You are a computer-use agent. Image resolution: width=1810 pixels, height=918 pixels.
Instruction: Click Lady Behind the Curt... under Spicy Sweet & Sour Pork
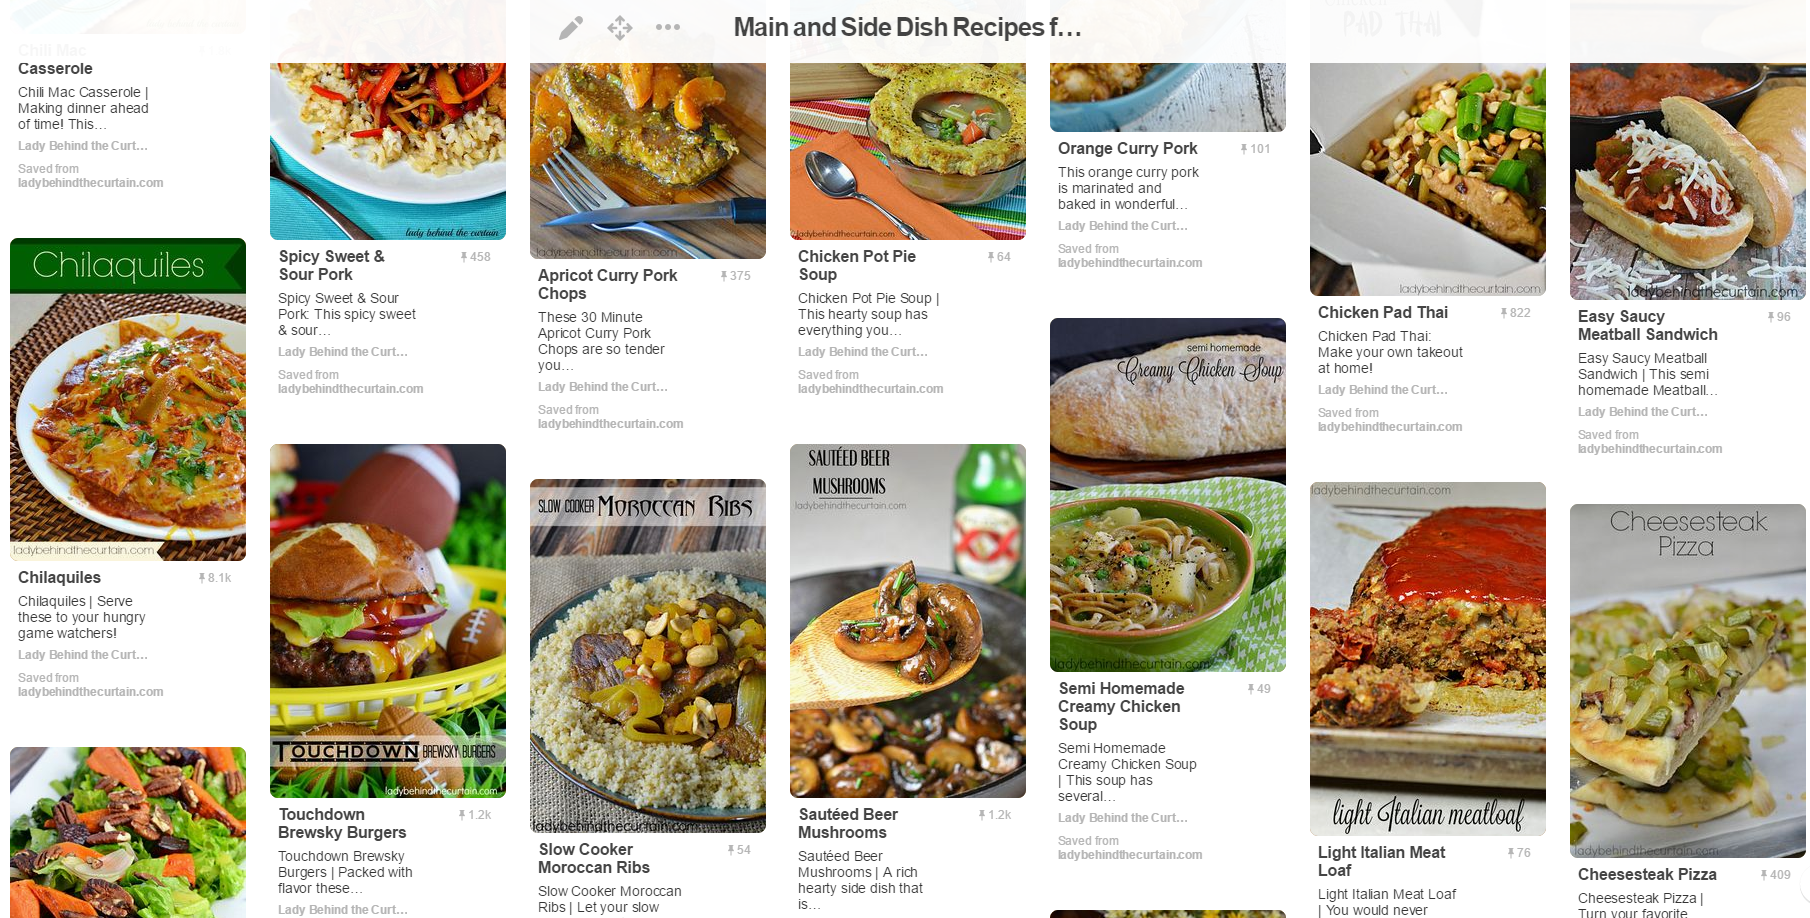pos(343,352)
